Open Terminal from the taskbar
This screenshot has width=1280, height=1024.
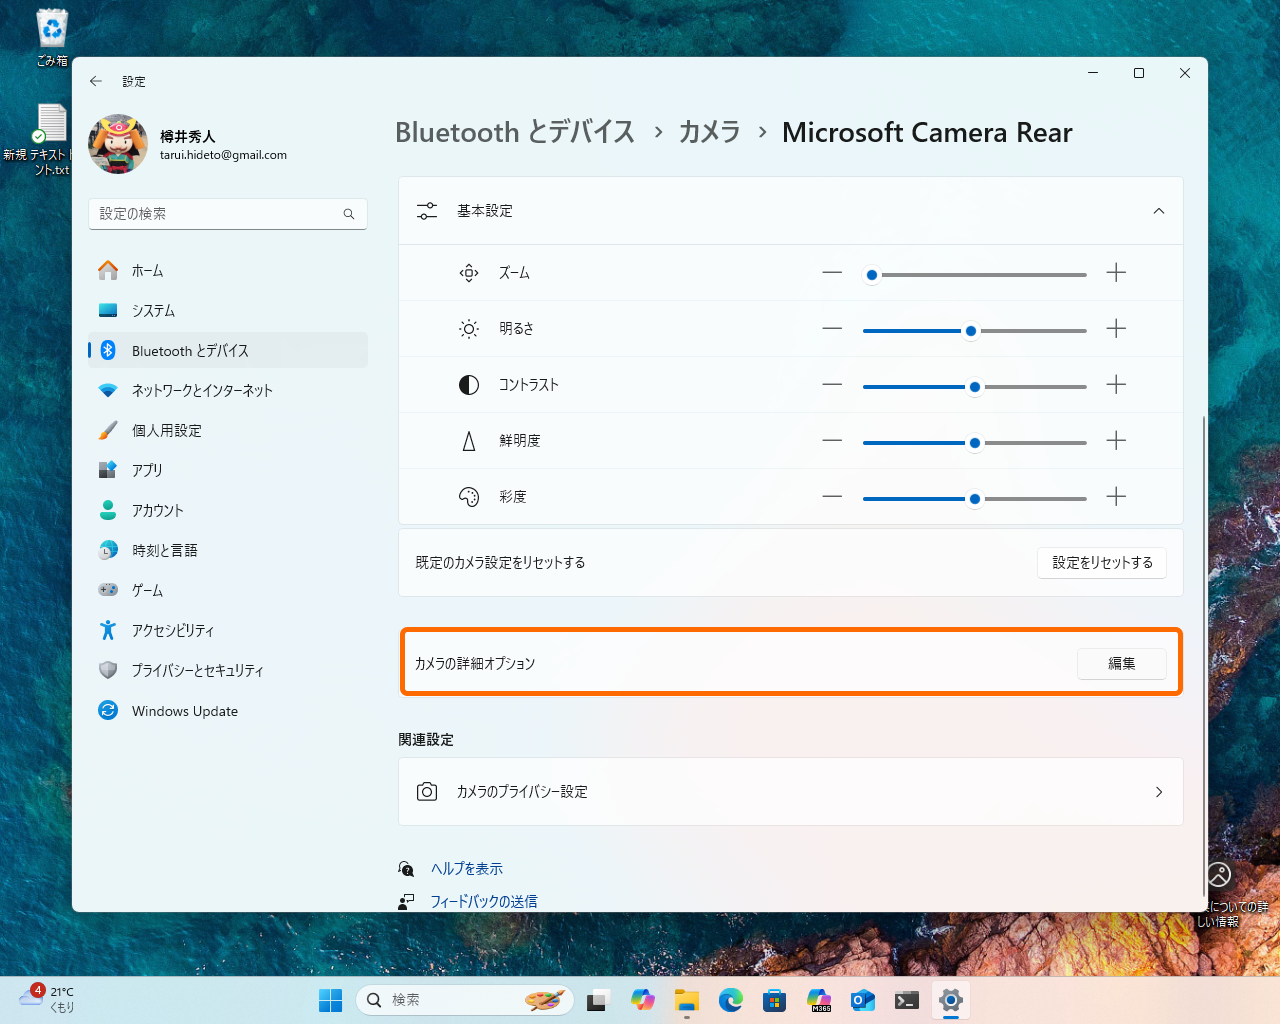click(907, 1000)
